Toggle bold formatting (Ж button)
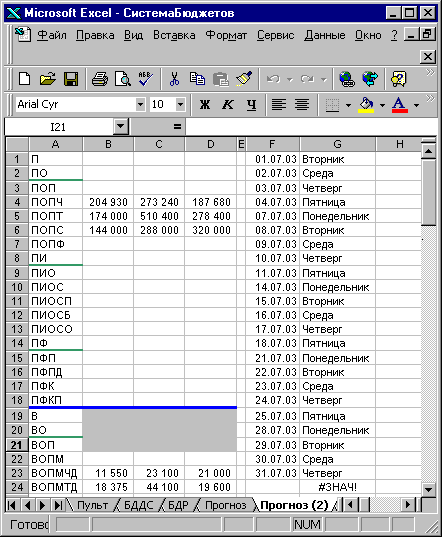Screen dimensions: 445x544 [205, 104]
